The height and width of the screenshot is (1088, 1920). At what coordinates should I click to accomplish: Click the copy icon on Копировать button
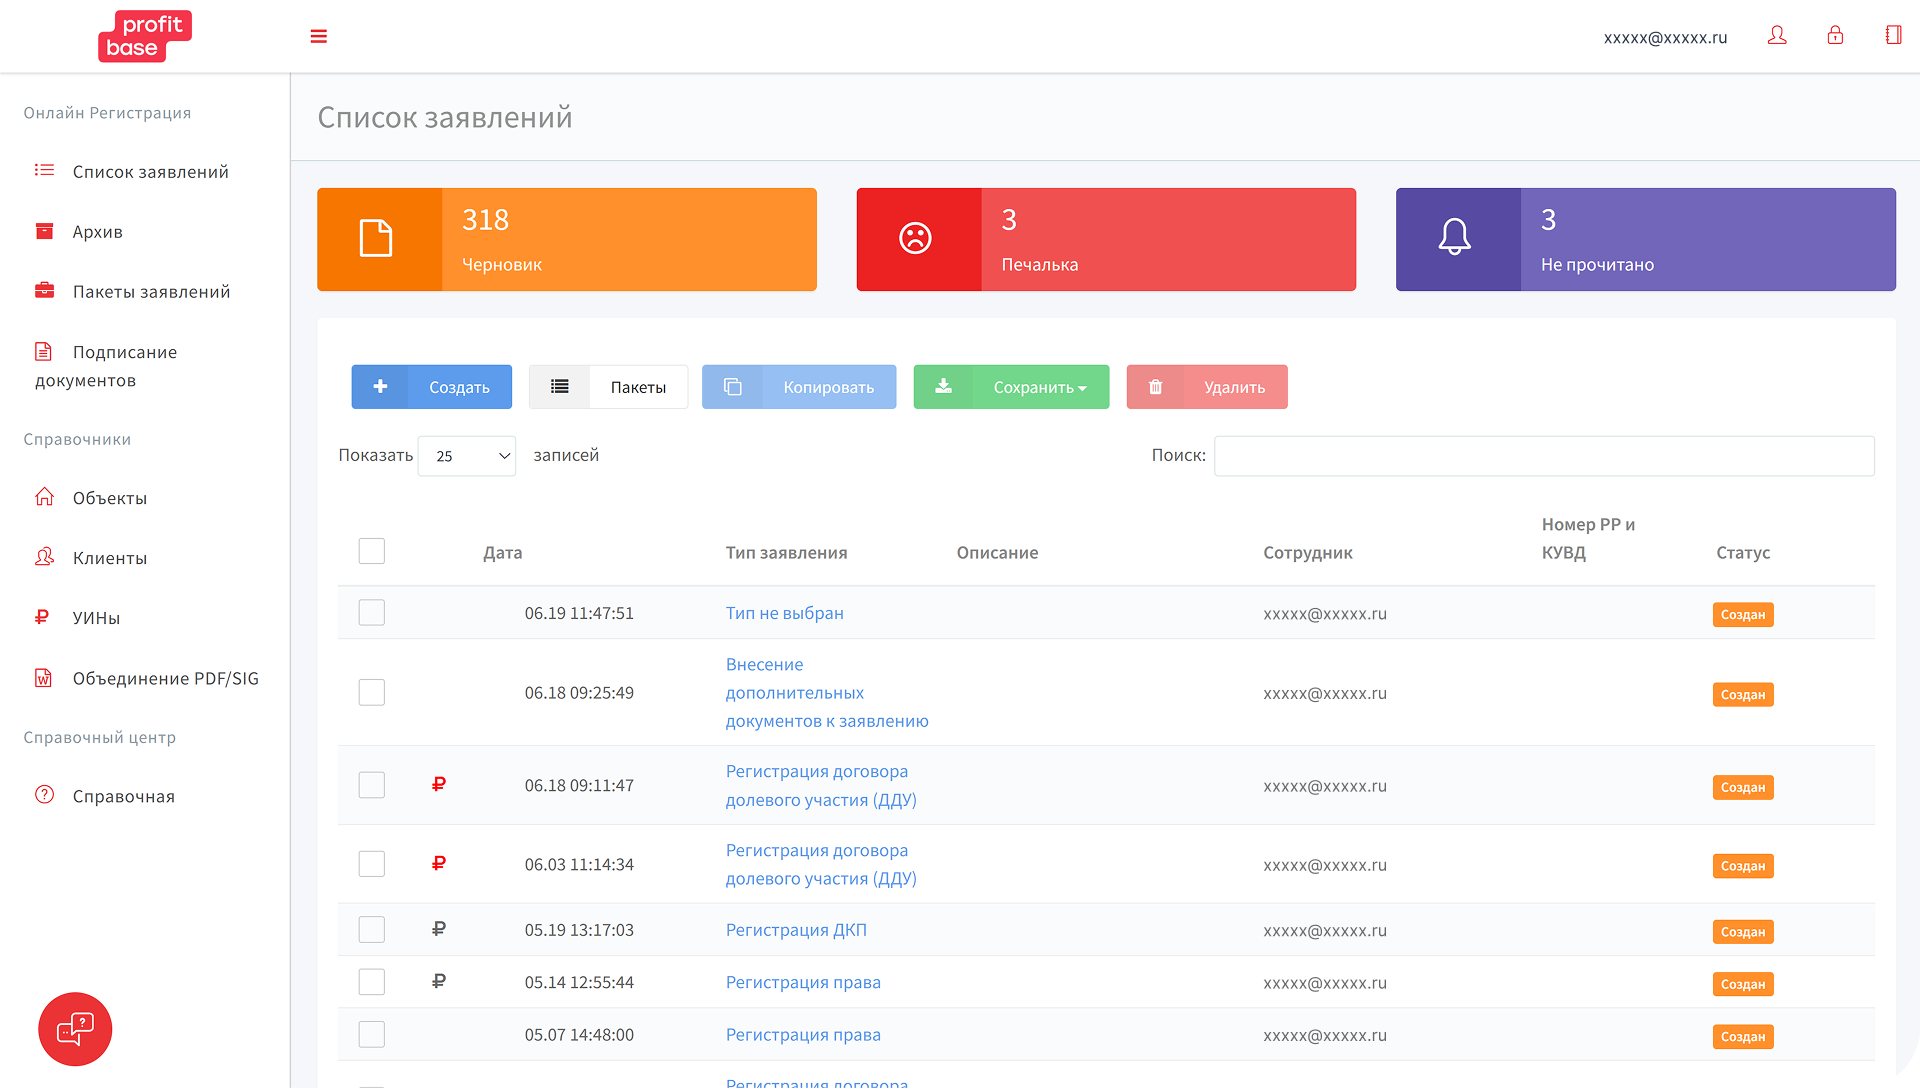pos(733,387)
